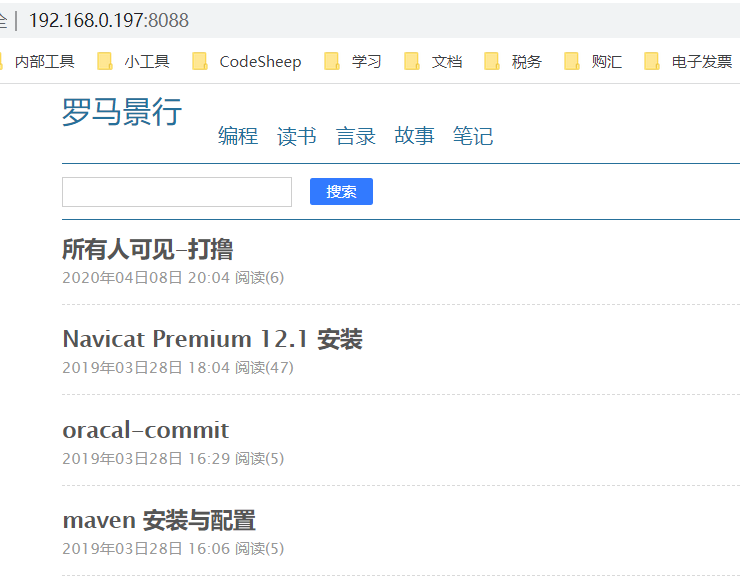Click the date 2020年04月08日 20:04 阅读(6)
Image resolution: width=740 pixels, height=581 pixels.
click(x=173, y=278)
